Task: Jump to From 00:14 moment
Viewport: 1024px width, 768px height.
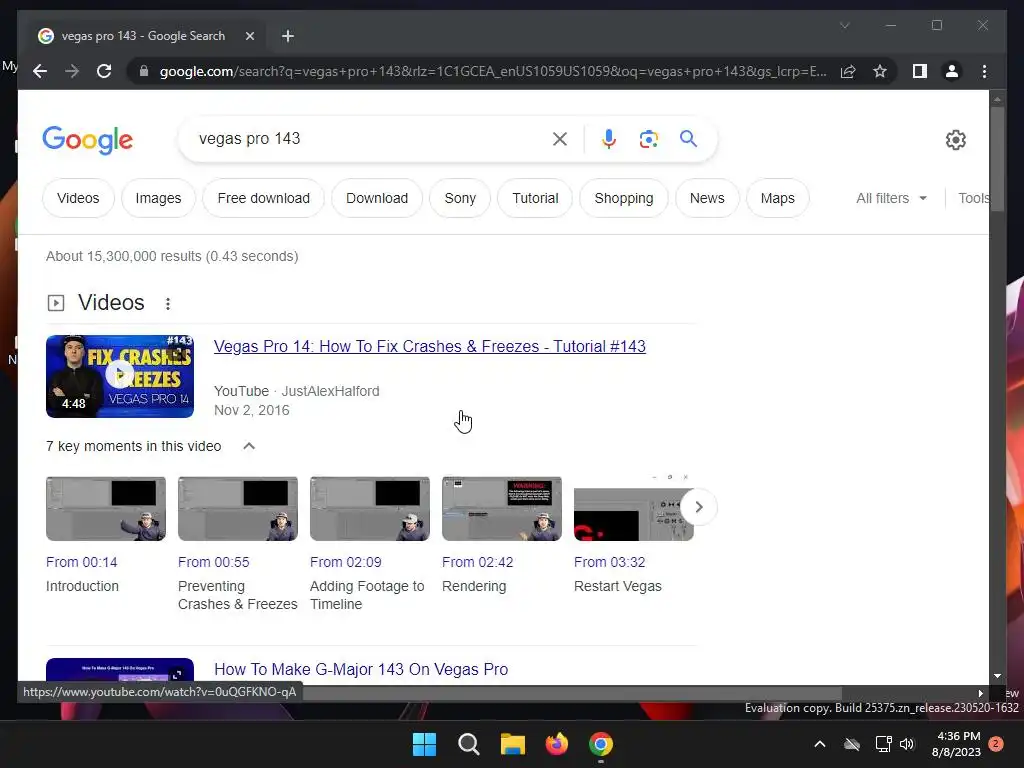Action: 82,562
